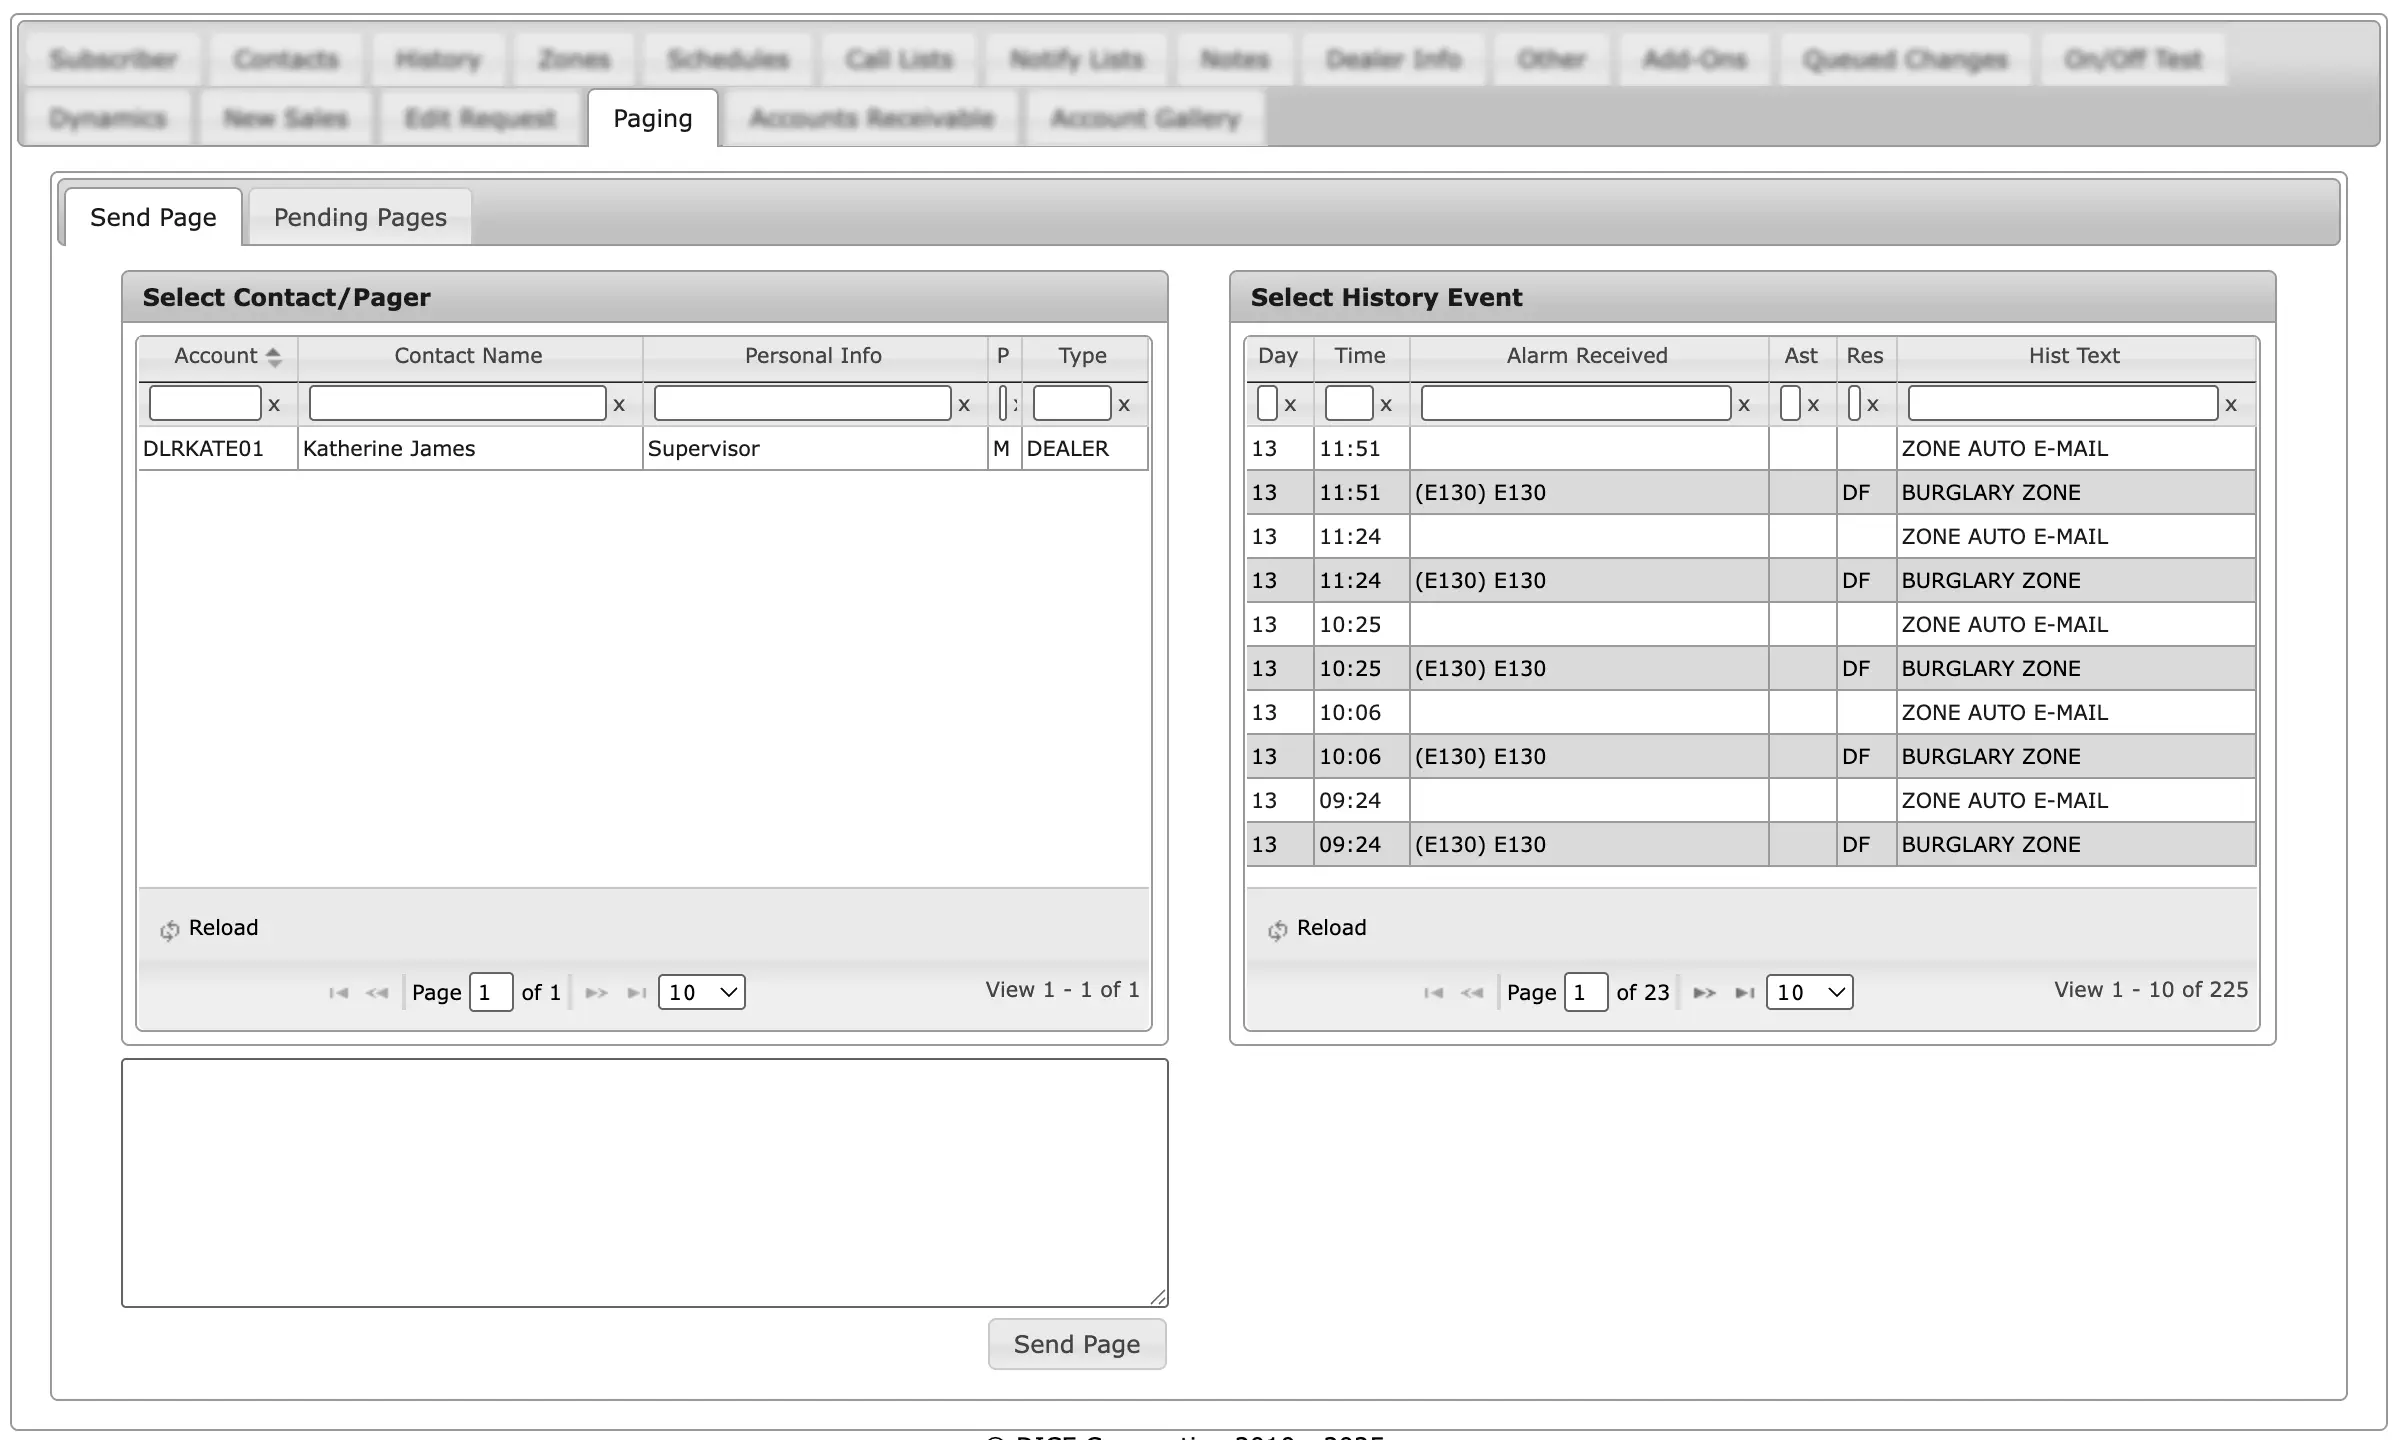Clear the Personal Info filter with x
Viewport: 2398px width, 1440px height.
(964, 405)
